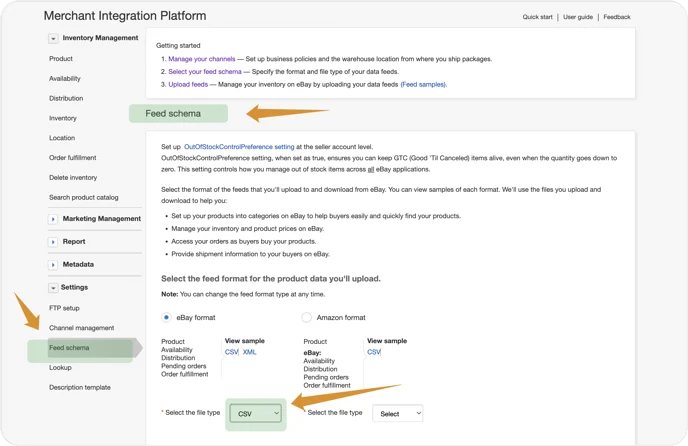This screenshot has width=688, height=446.
Task: Open the Feedback link
Action: (x=617, y=17)
